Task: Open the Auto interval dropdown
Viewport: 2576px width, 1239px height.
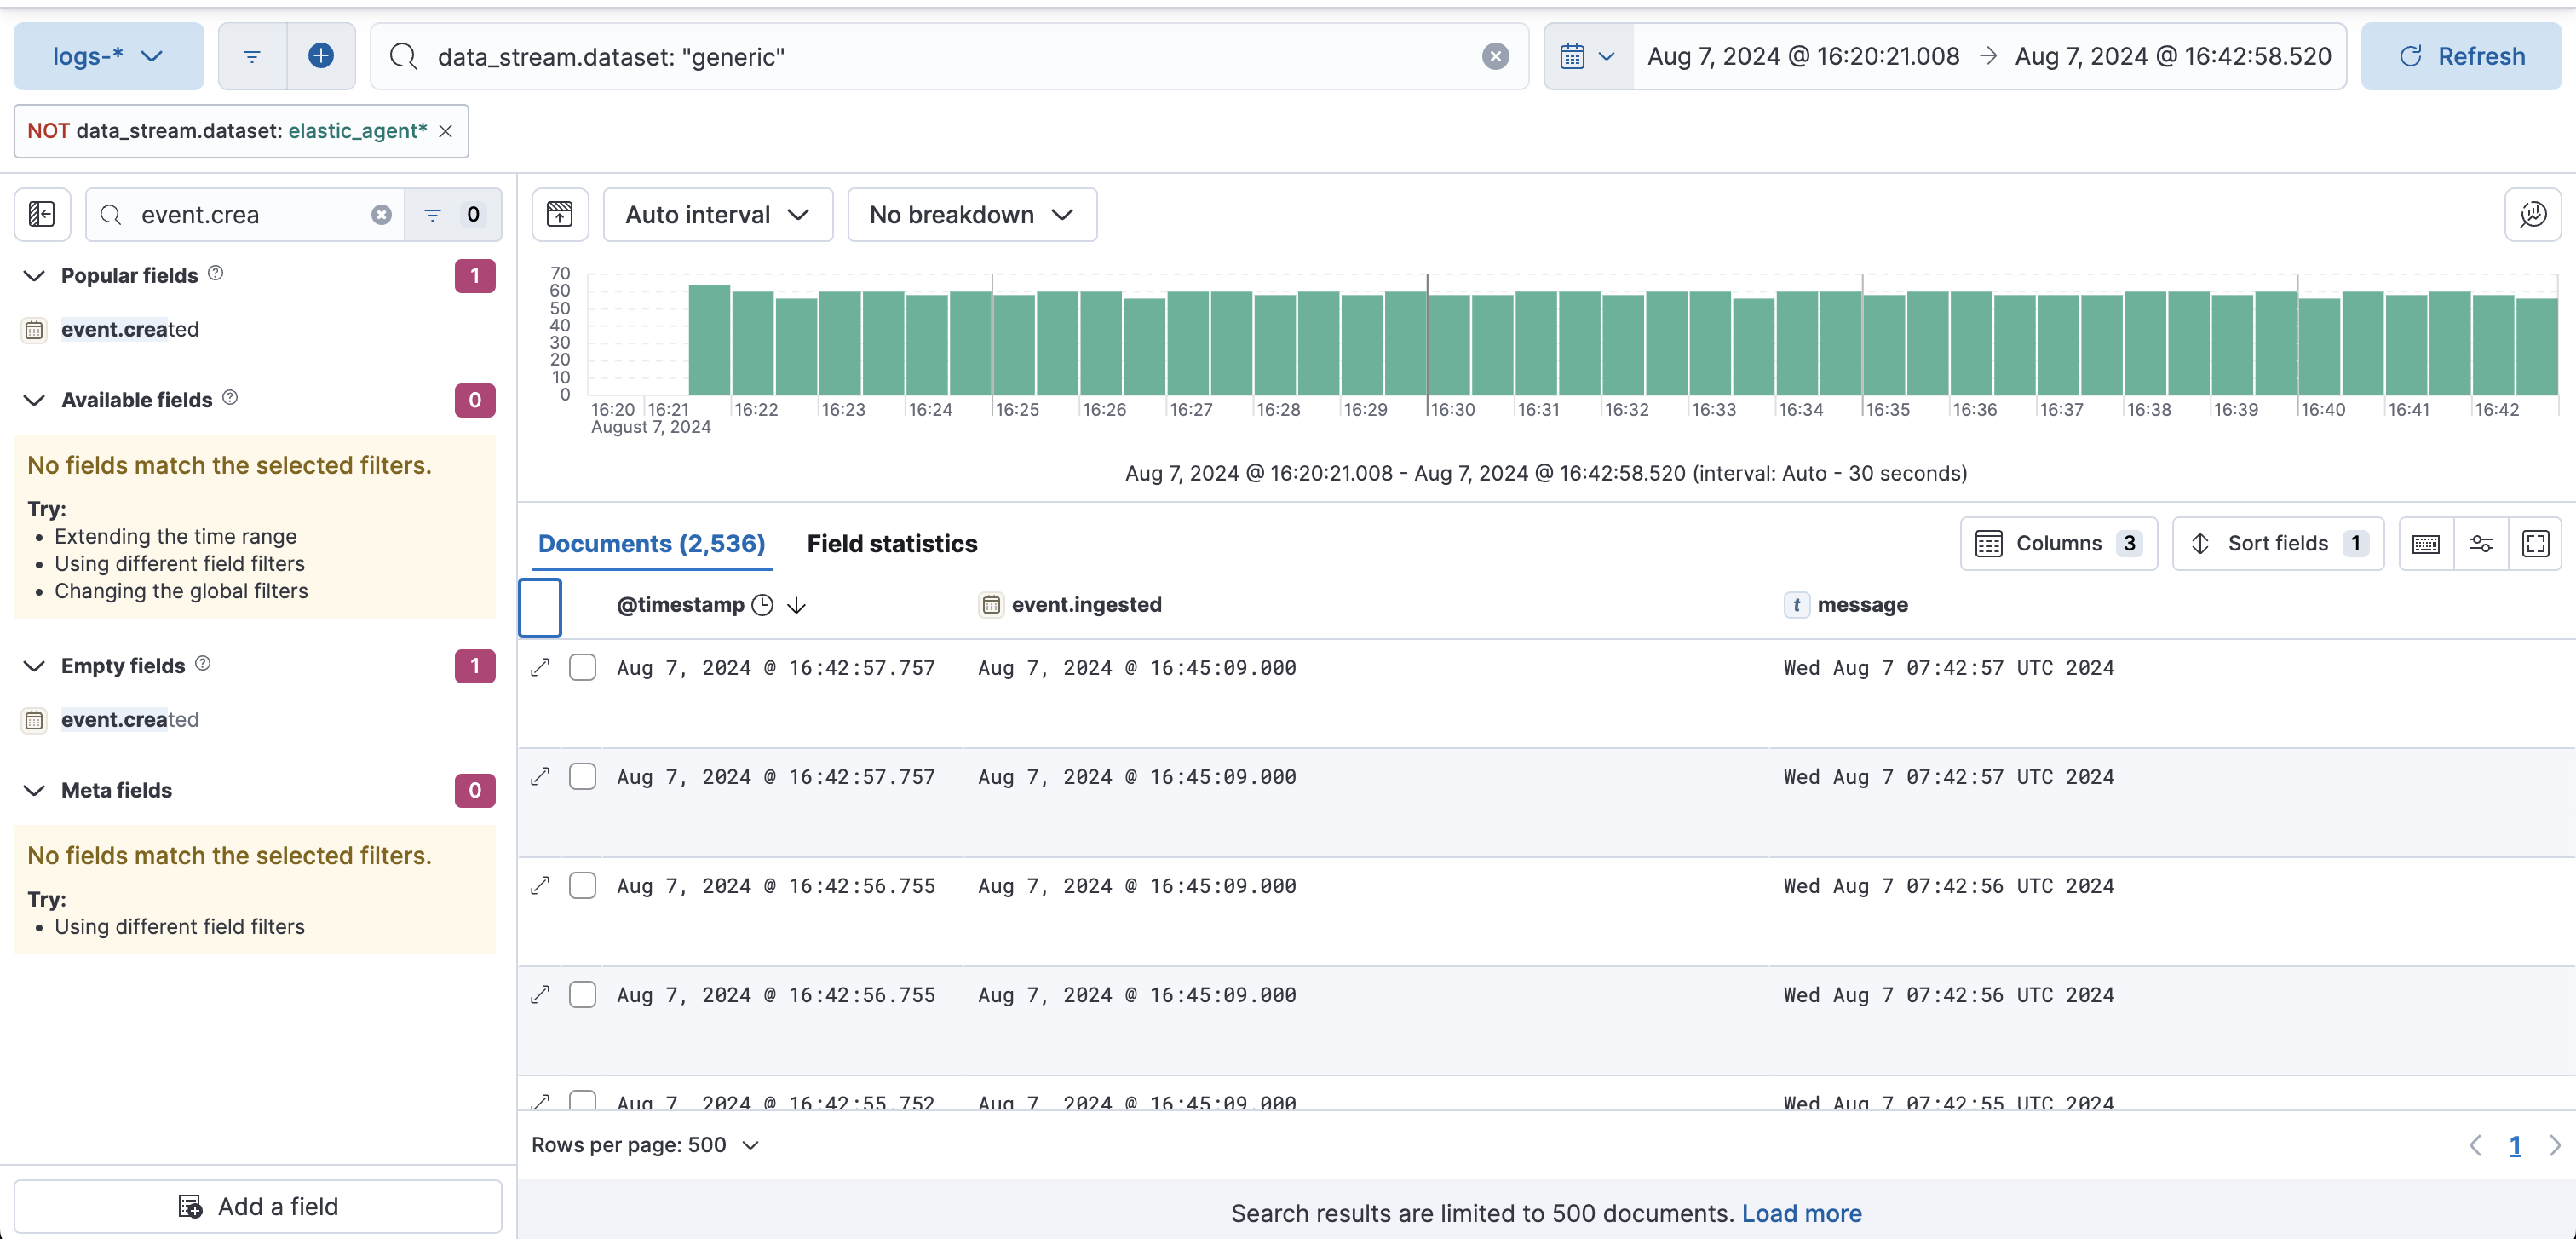Action: pyautogui.click(x=717, y=214)
